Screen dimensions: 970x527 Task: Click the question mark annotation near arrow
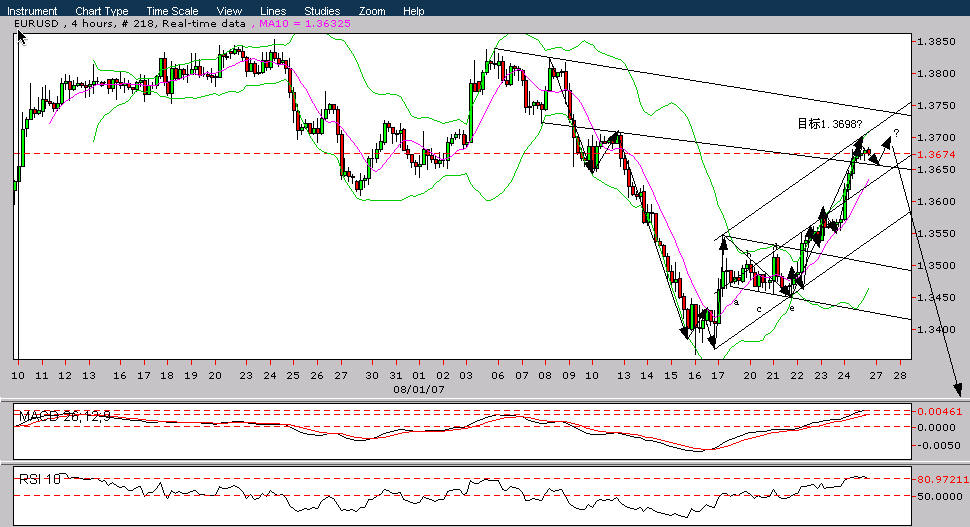[x=896, y=133]
